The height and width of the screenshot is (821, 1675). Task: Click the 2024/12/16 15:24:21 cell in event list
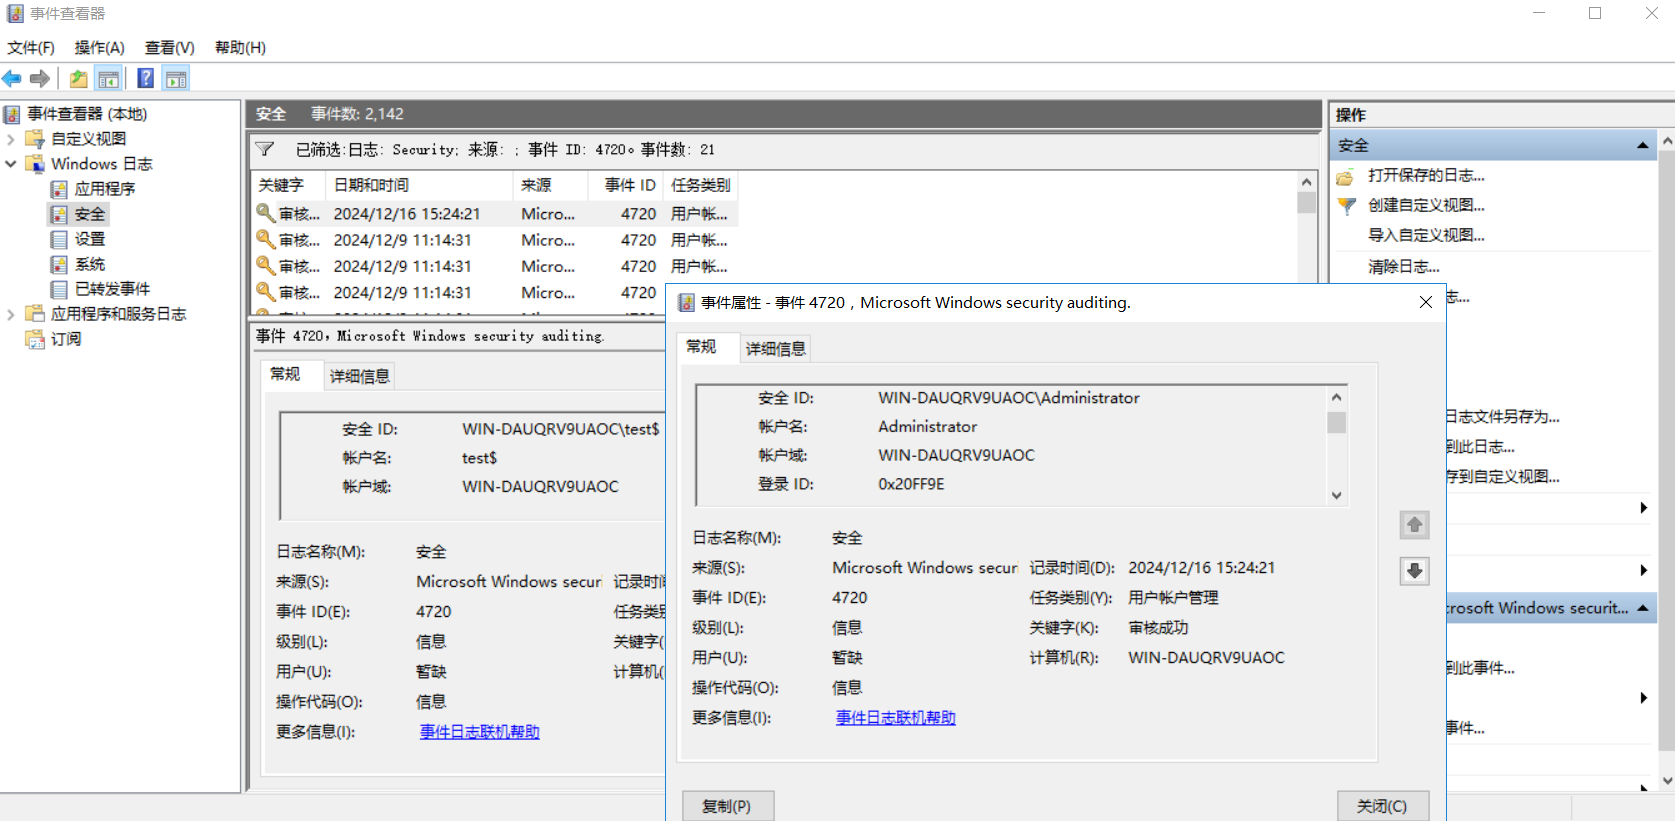click(x=407, y=214)
